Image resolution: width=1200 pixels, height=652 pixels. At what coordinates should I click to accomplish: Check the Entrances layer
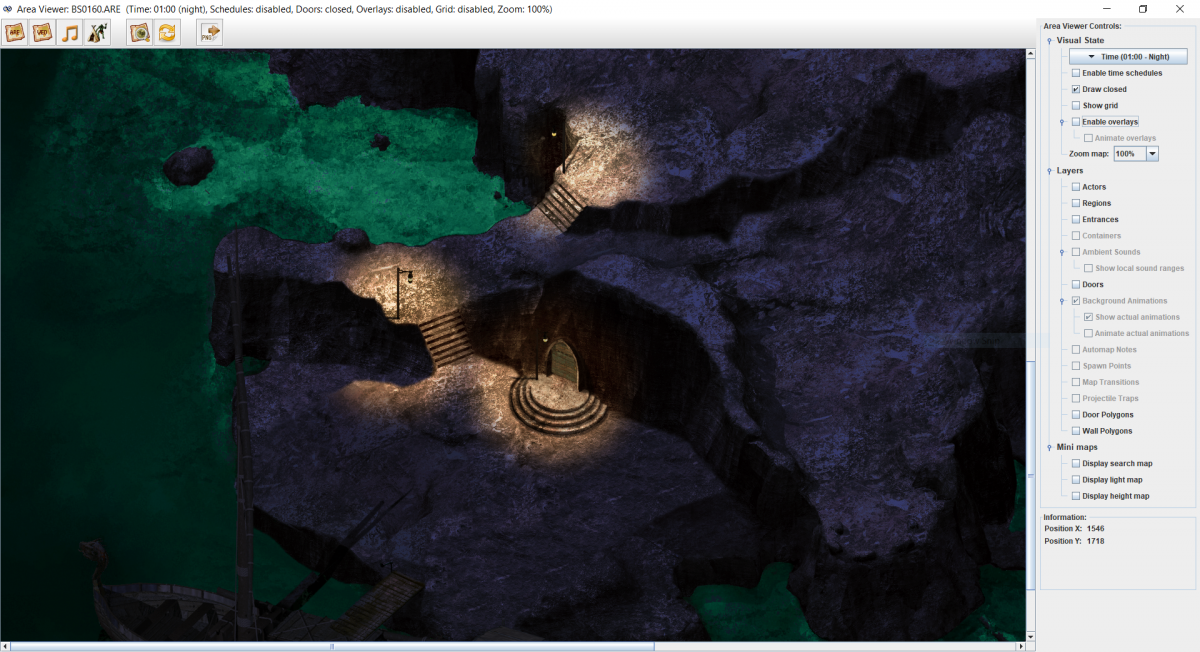[x=1076, y=219]
